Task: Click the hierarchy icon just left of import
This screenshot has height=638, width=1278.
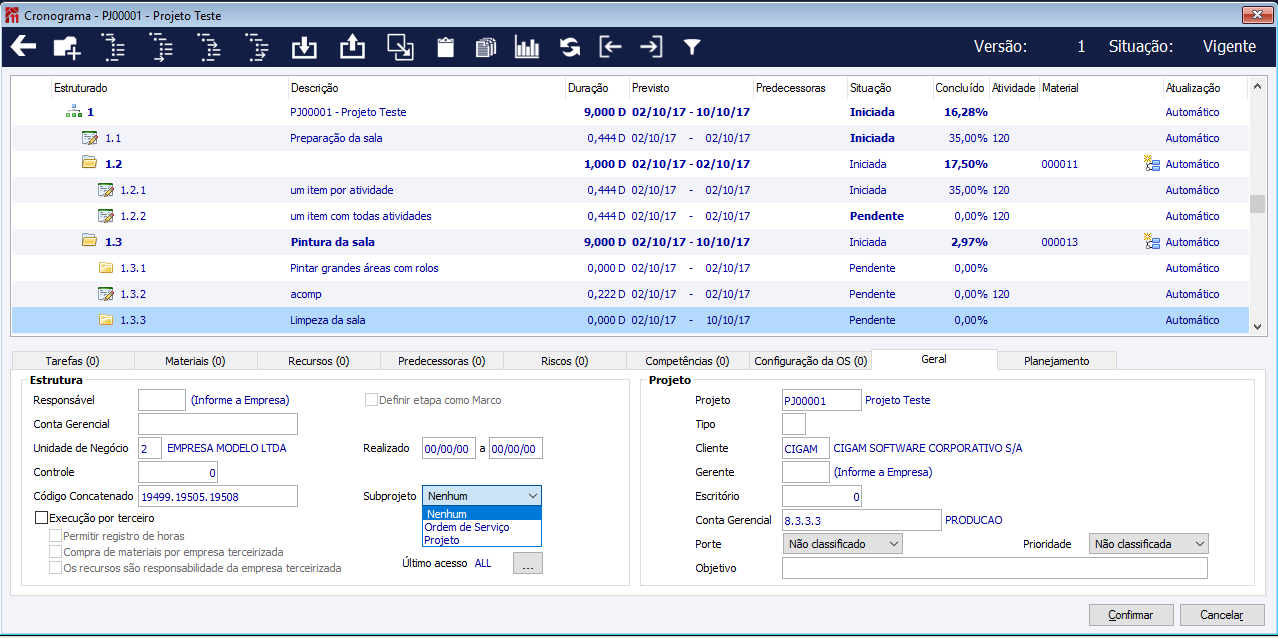Action: (x=258, y=47)
